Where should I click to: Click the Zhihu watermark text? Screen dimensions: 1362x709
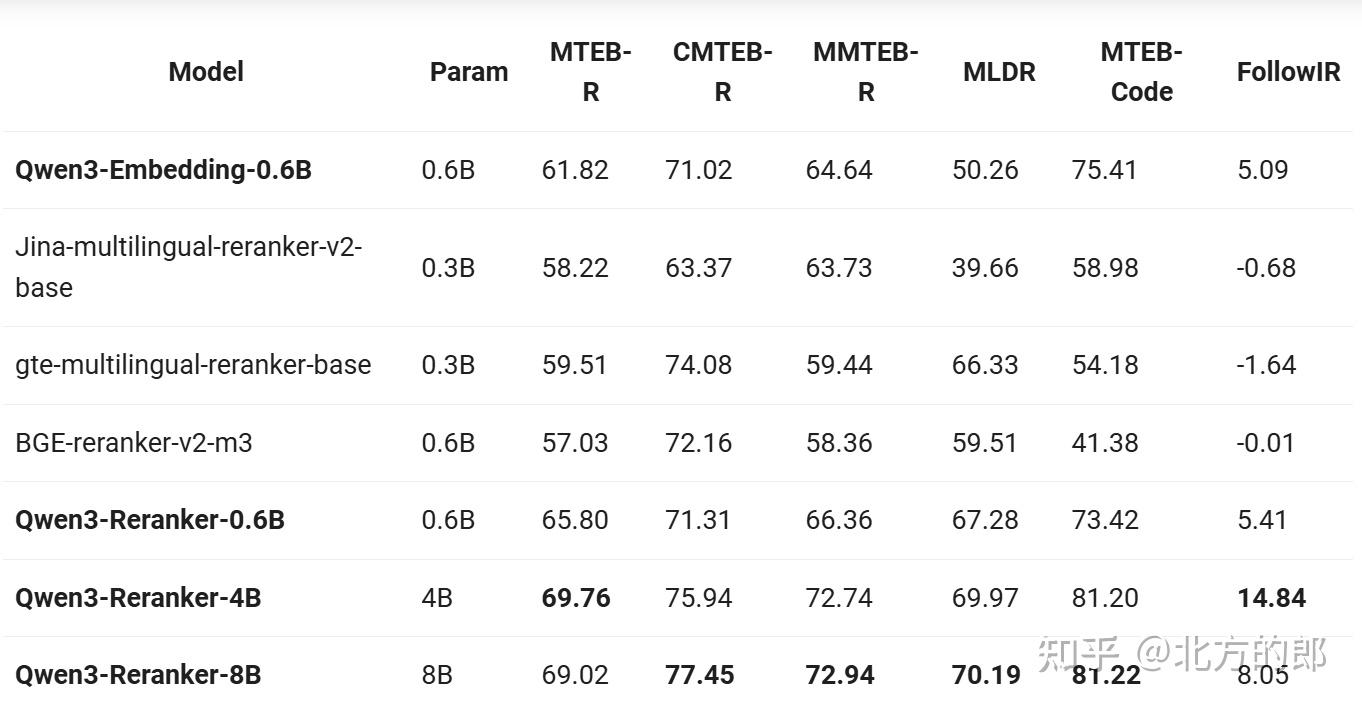pyautogui.click(x=1182, y=654)
